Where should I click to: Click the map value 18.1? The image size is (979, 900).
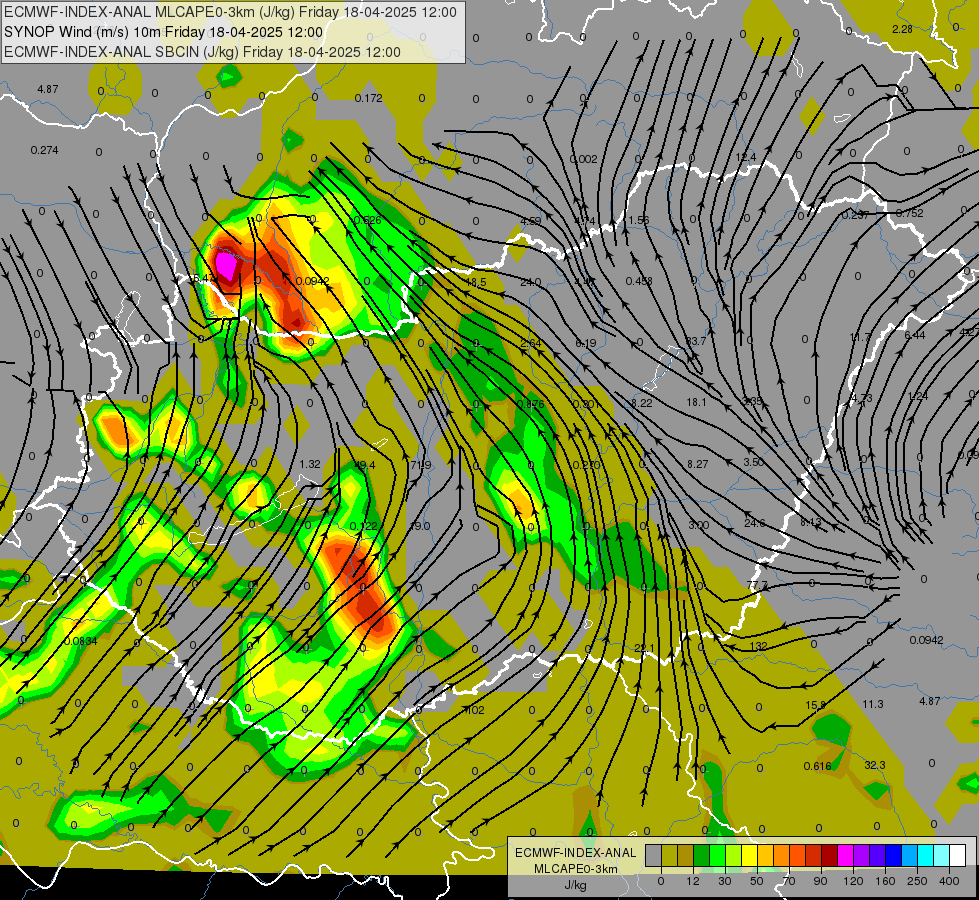click(x=696, y=402)
